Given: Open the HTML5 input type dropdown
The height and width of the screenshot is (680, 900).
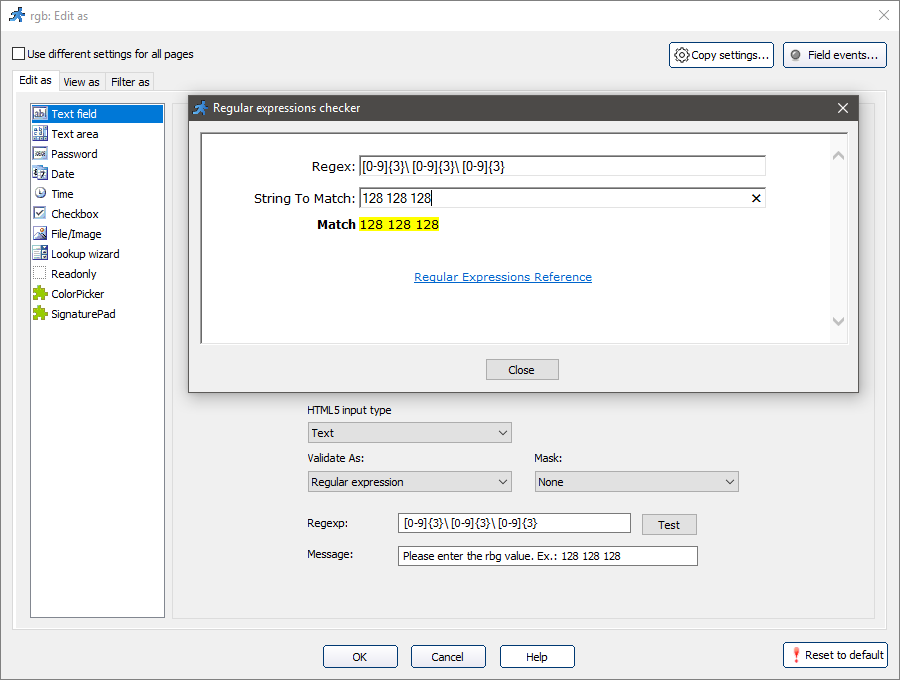Looking at the screenshot, I should pos(410,433).
